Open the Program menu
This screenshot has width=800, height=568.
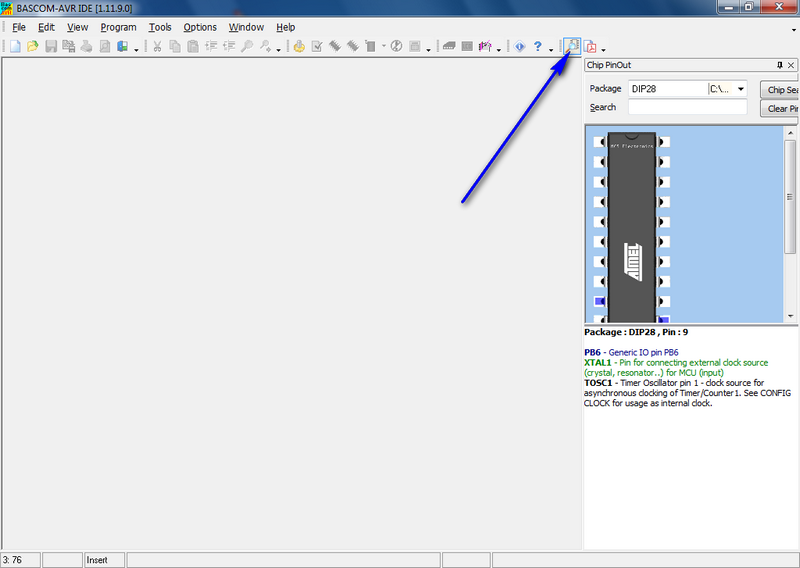click(x=118, y=27)
